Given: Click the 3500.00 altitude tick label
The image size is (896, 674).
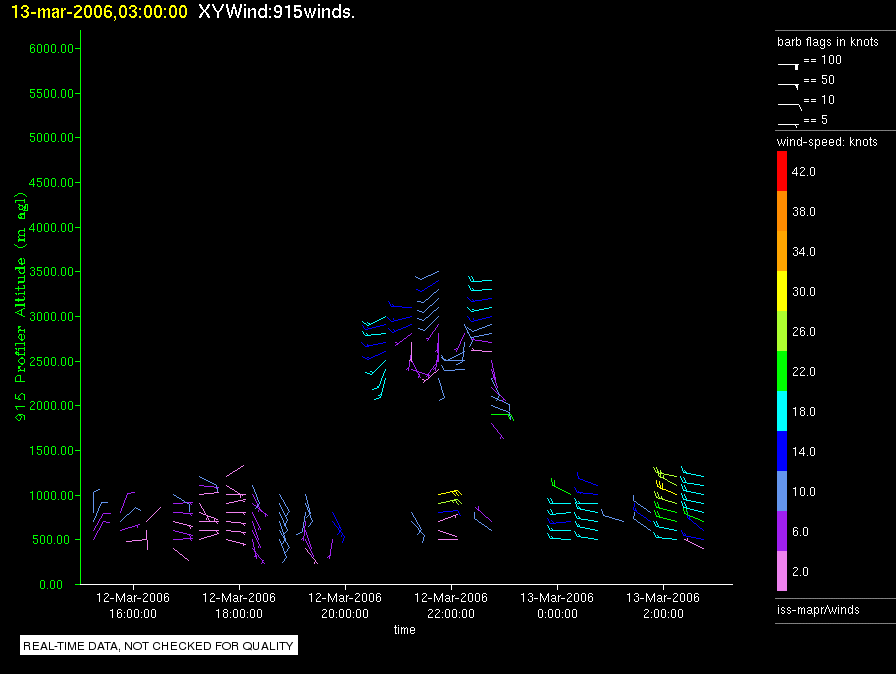Looking at the screenshot, I should [51, 272].
